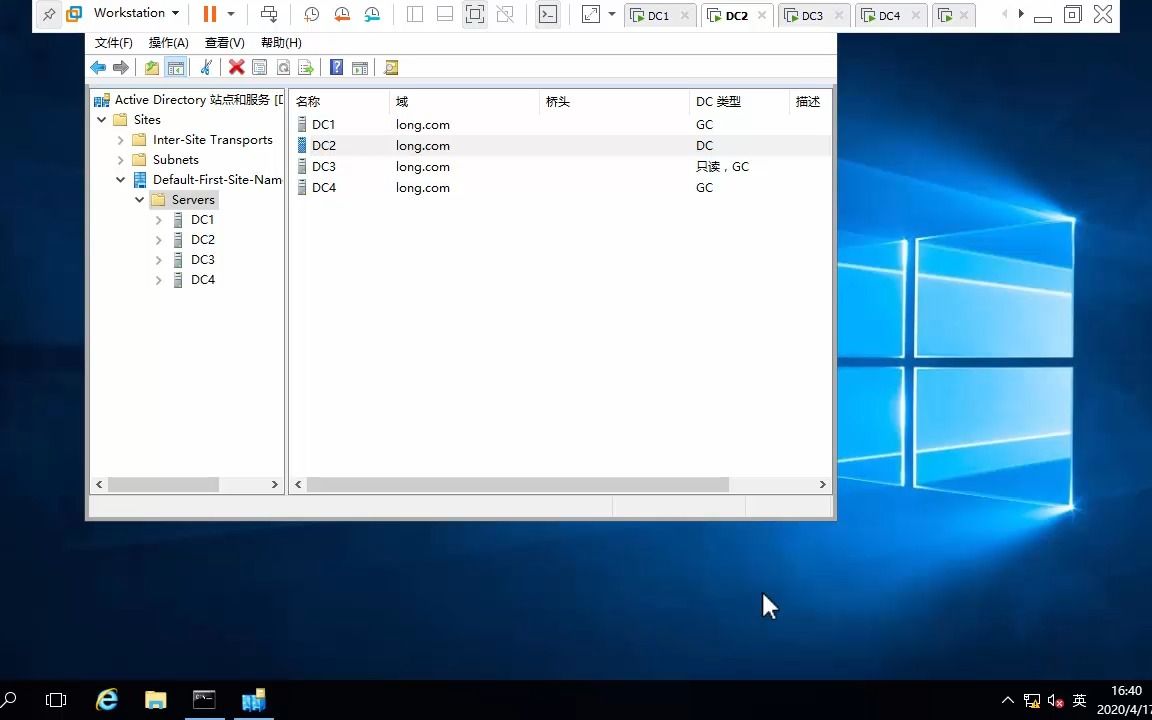Open the console view icon

[547, 14]
